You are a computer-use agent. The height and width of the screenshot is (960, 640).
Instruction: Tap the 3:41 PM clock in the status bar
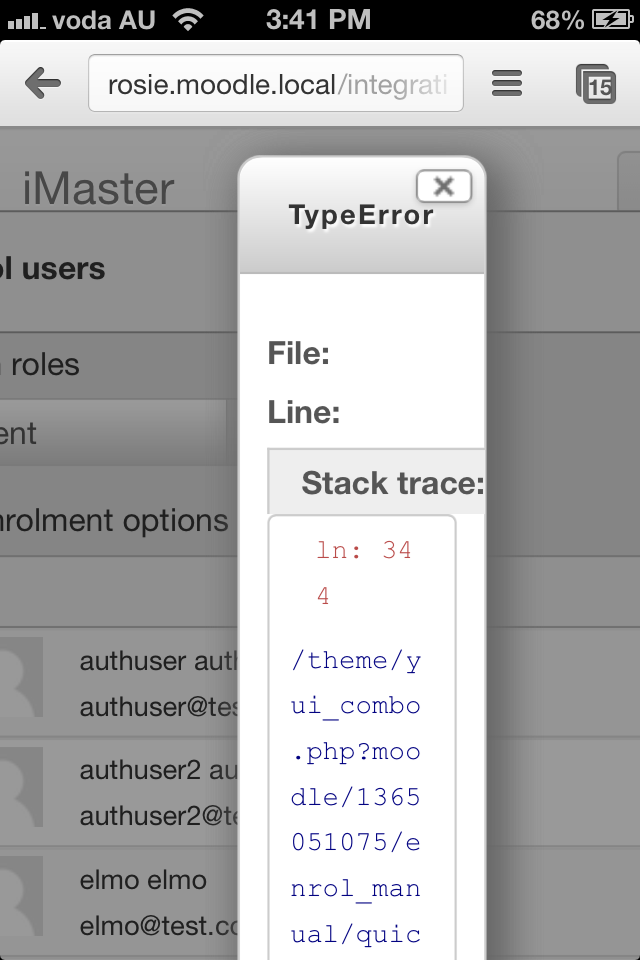[318, 20]
